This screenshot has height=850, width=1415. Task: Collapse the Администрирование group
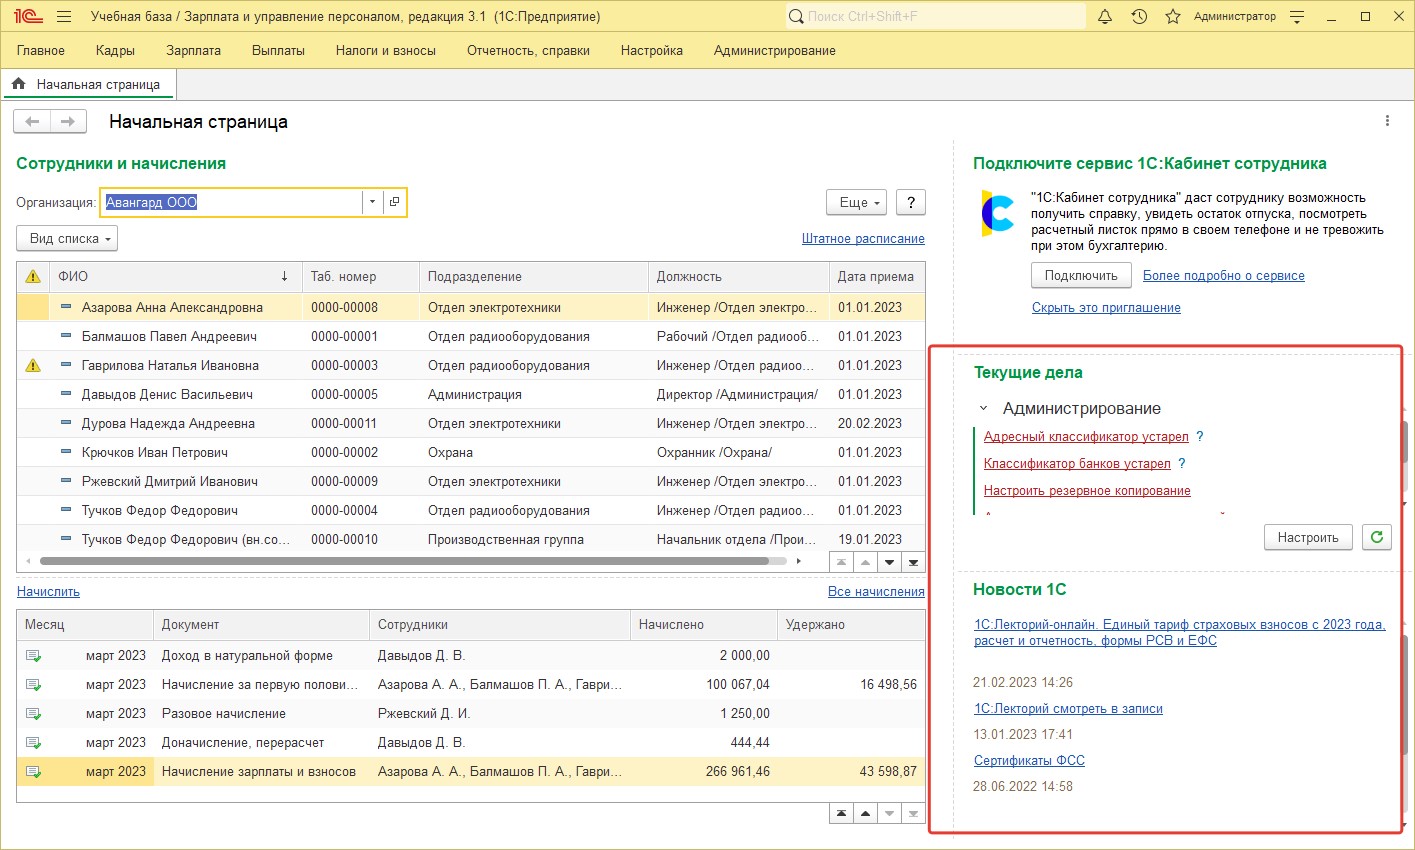[x=983, y=408]
